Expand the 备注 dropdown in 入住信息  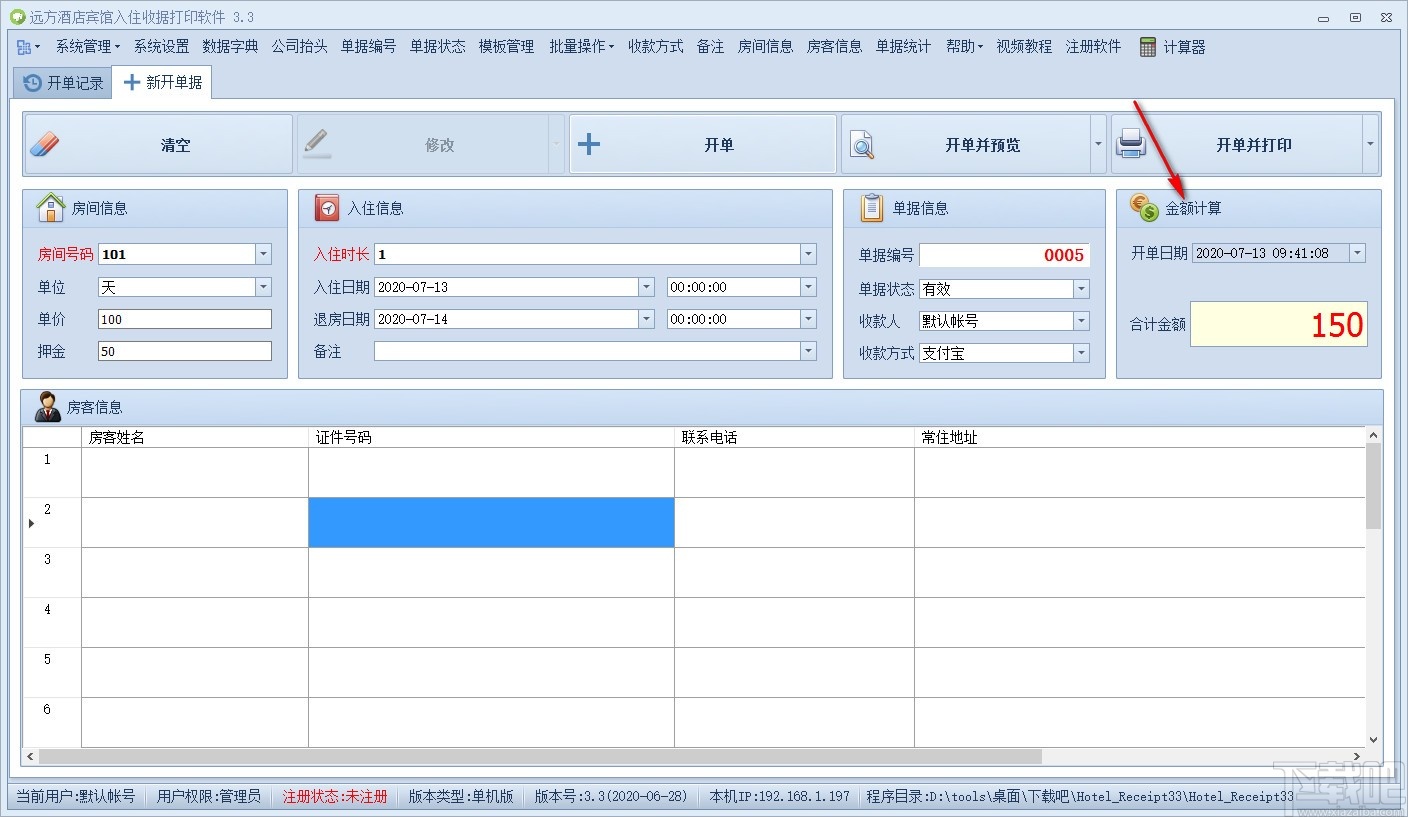(808, 351)
